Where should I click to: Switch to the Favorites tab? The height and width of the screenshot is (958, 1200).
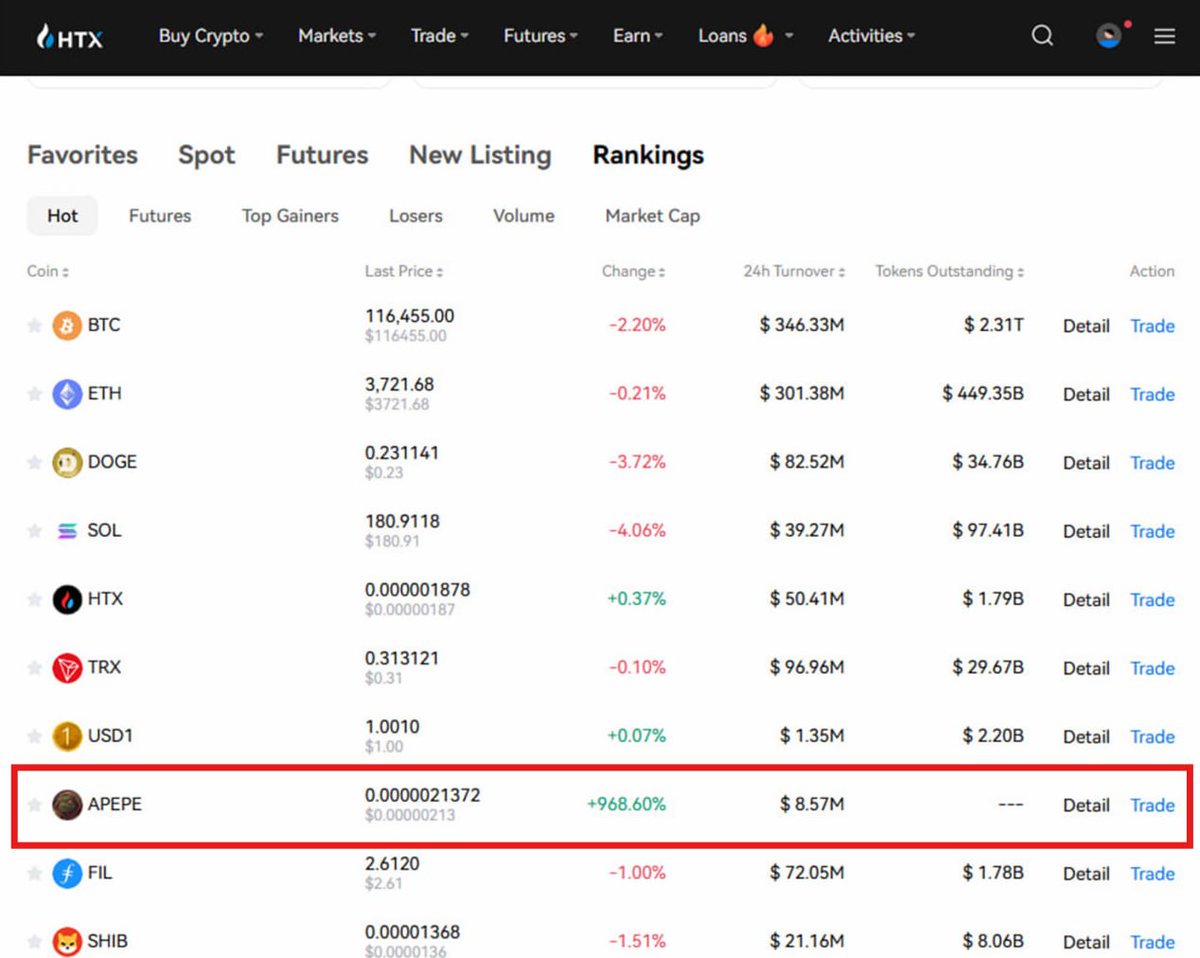click(x=82, y=155)
